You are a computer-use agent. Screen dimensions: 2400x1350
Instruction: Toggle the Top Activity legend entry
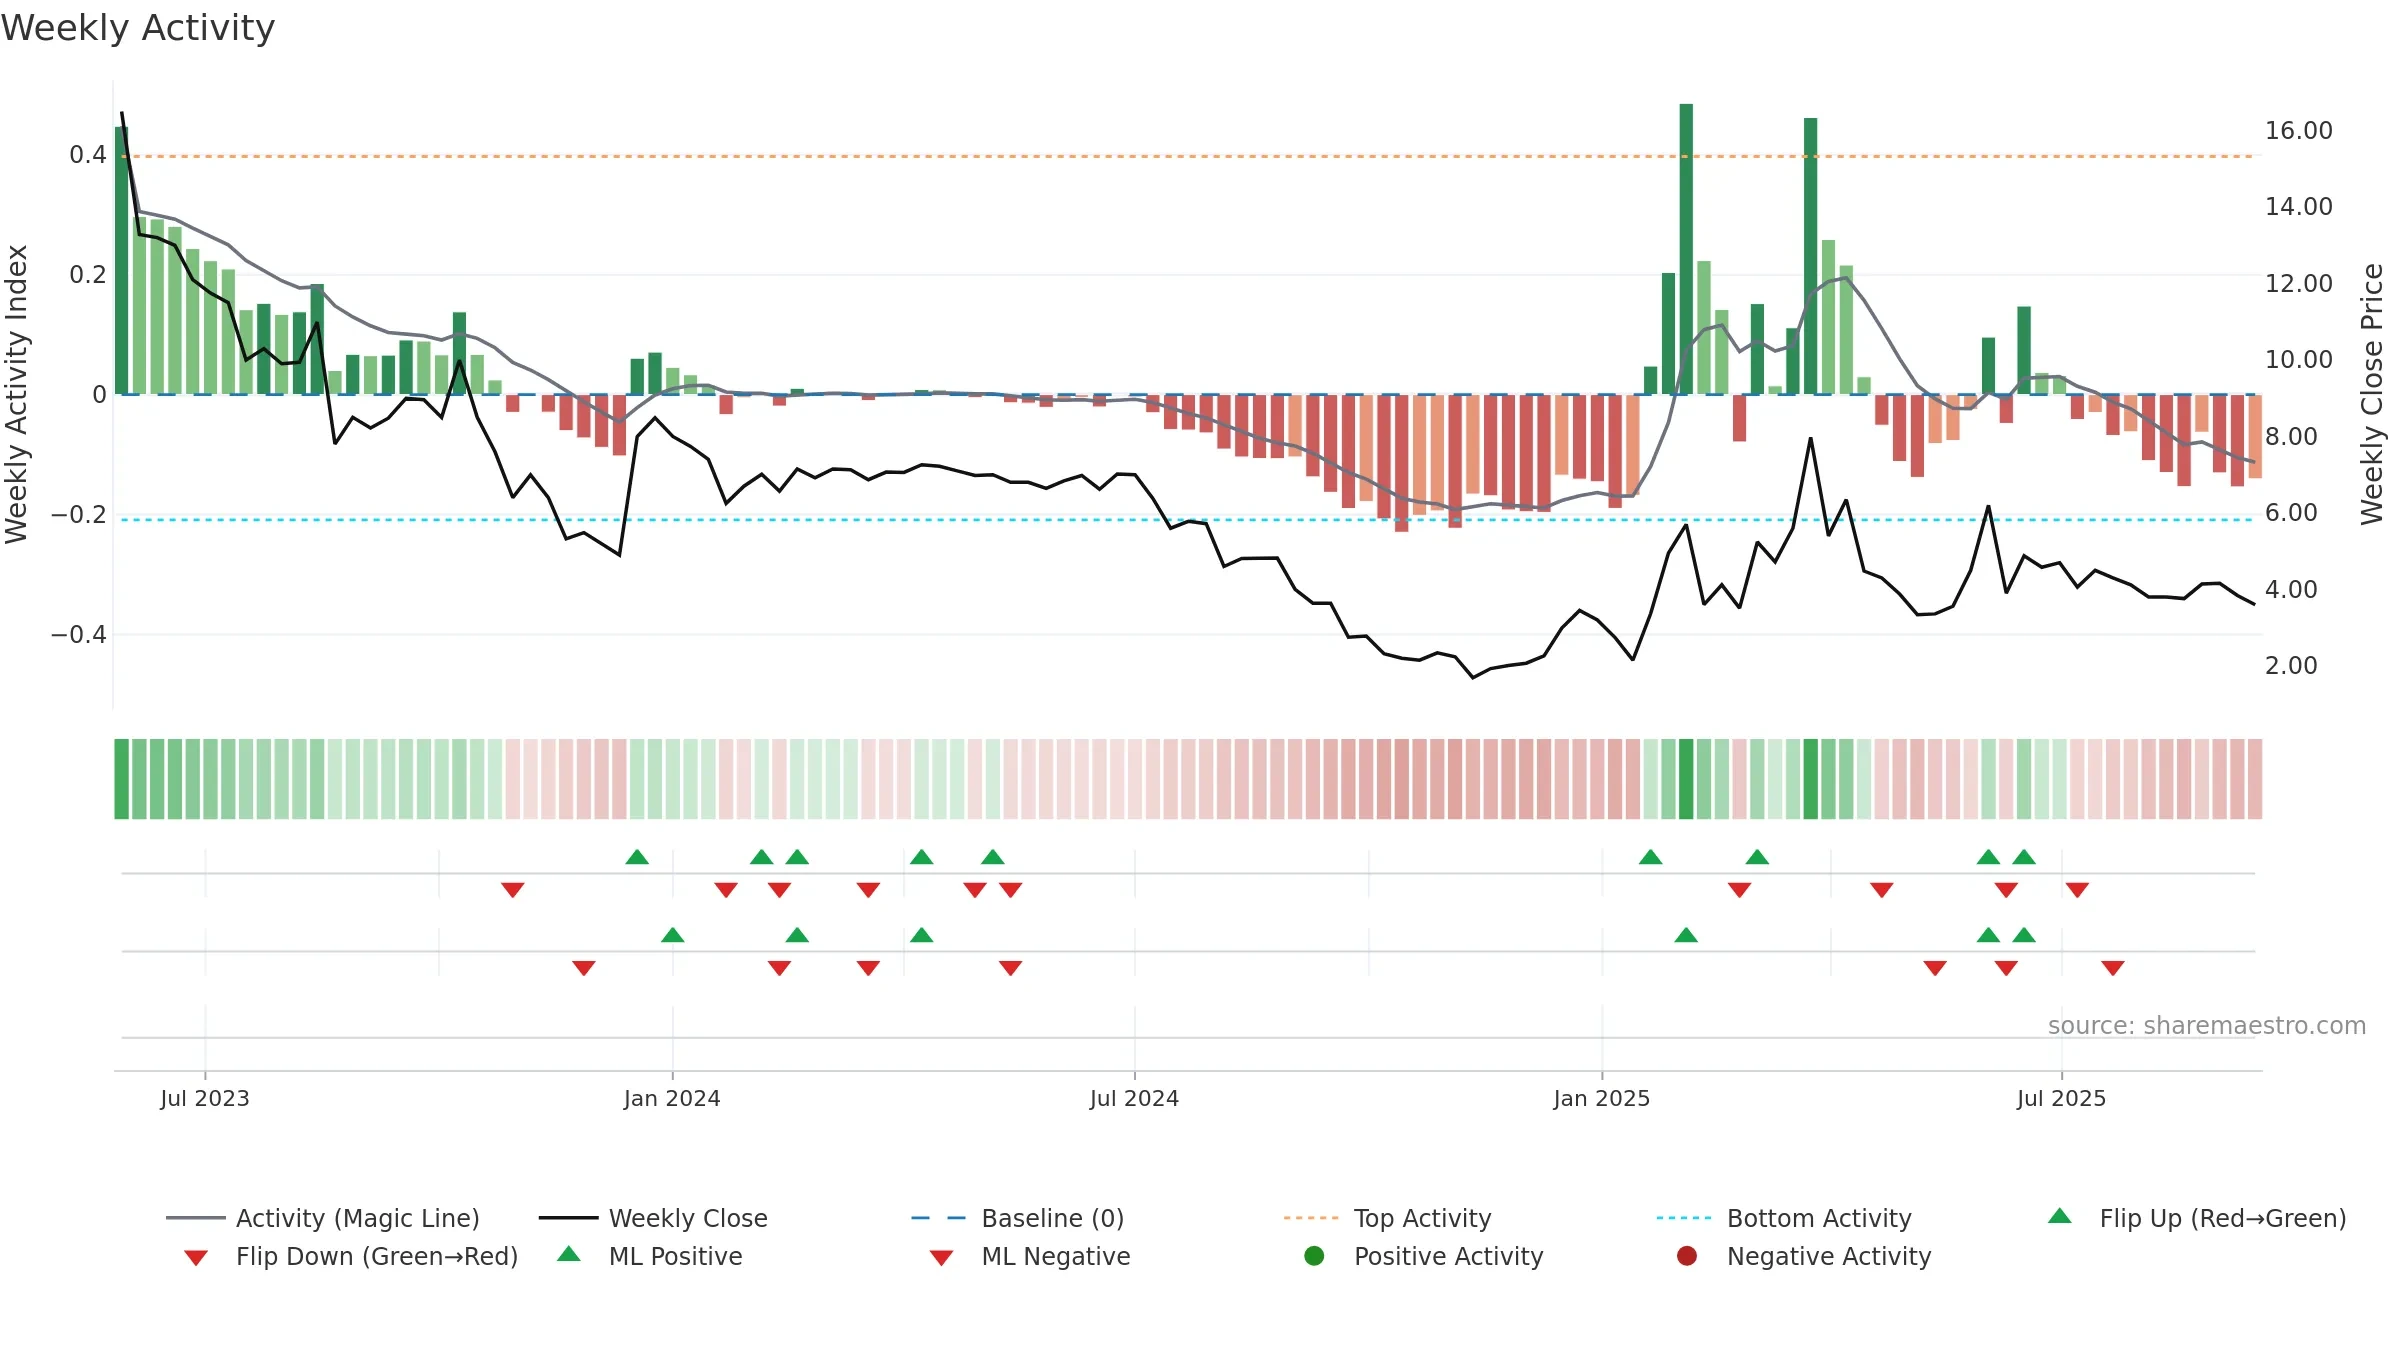(x=1387, y=1218)
